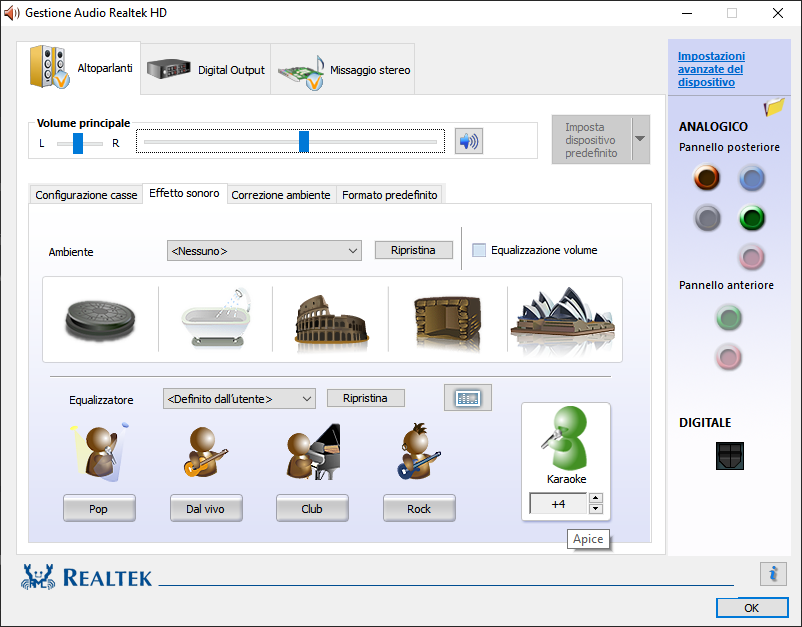Click the pink rear panel jack
Viewport: 802px width, 627px height.
pyautogui.click(x=751, y=257)
